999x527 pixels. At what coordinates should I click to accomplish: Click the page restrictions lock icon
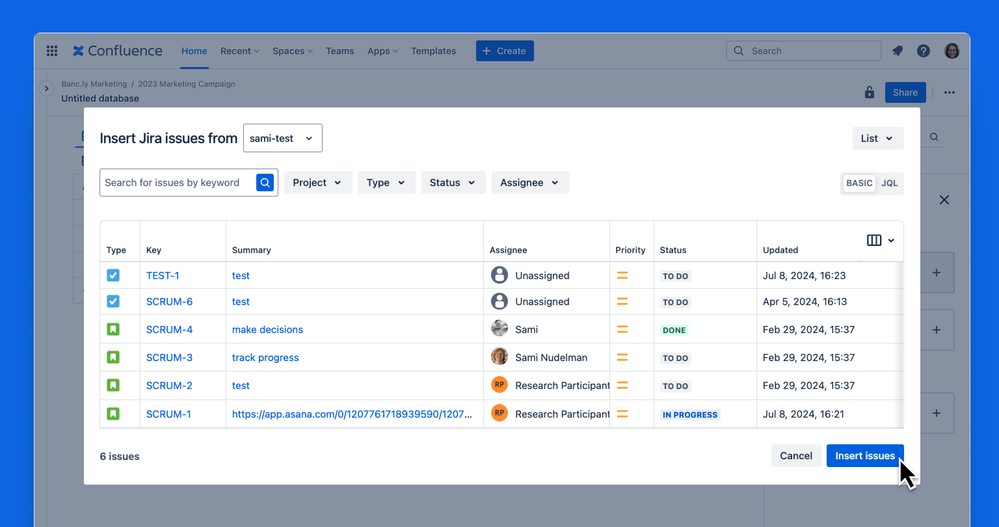pyautogui.click(x=869, y=92)
